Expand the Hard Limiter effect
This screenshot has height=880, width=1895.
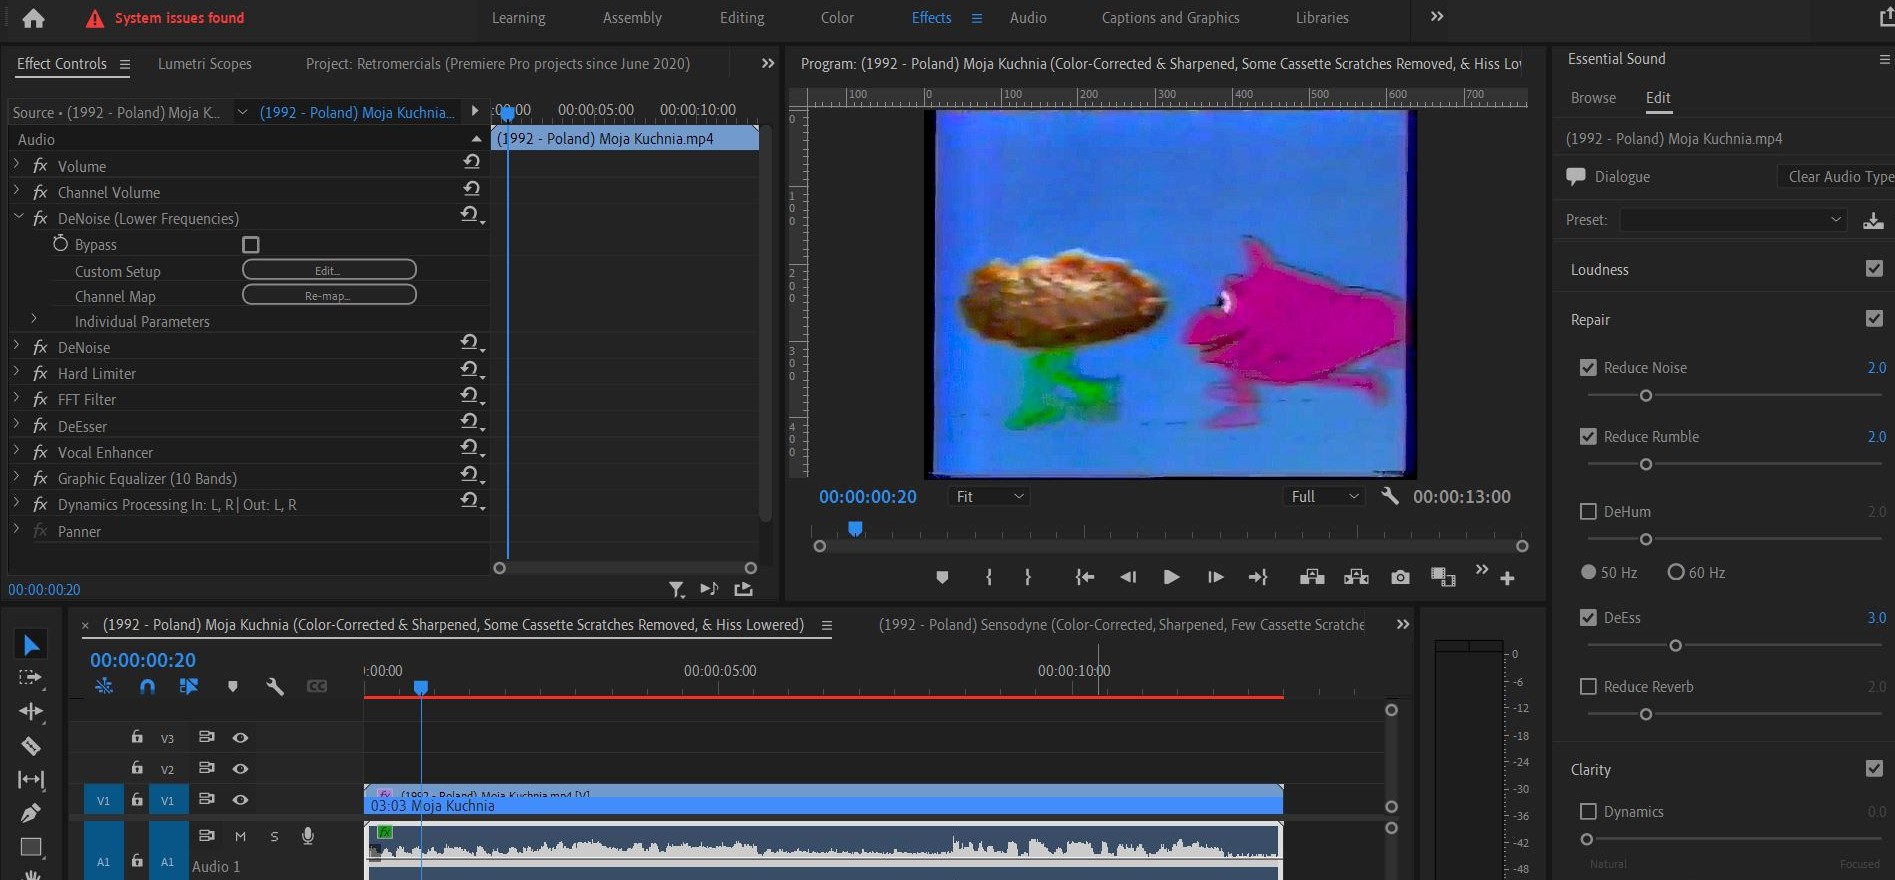pyautogui.click(x=16, y=372)
